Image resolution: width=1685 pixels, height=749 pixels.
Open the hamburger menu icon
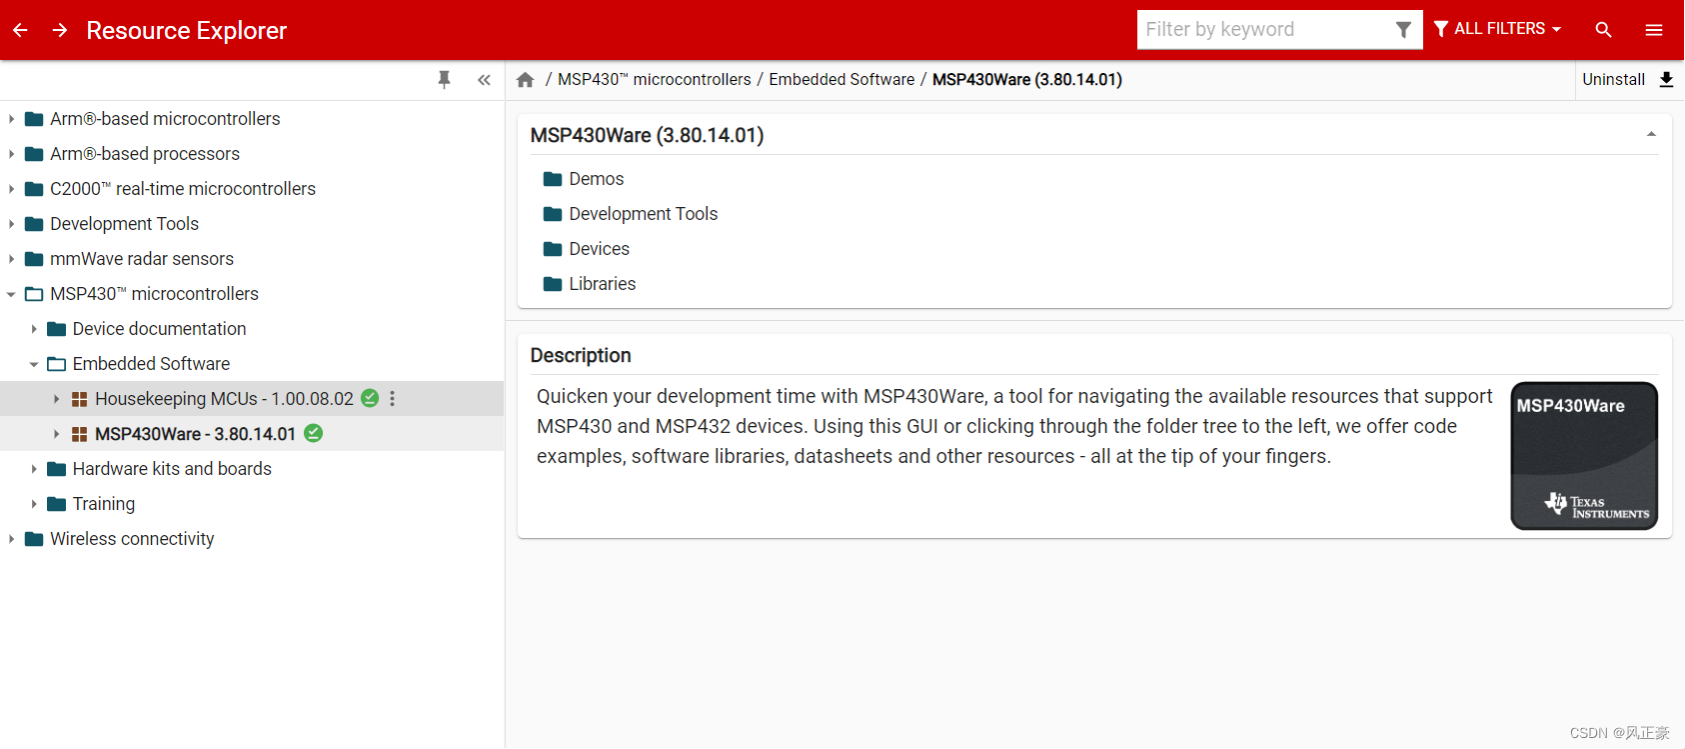tap(1654, 30)
